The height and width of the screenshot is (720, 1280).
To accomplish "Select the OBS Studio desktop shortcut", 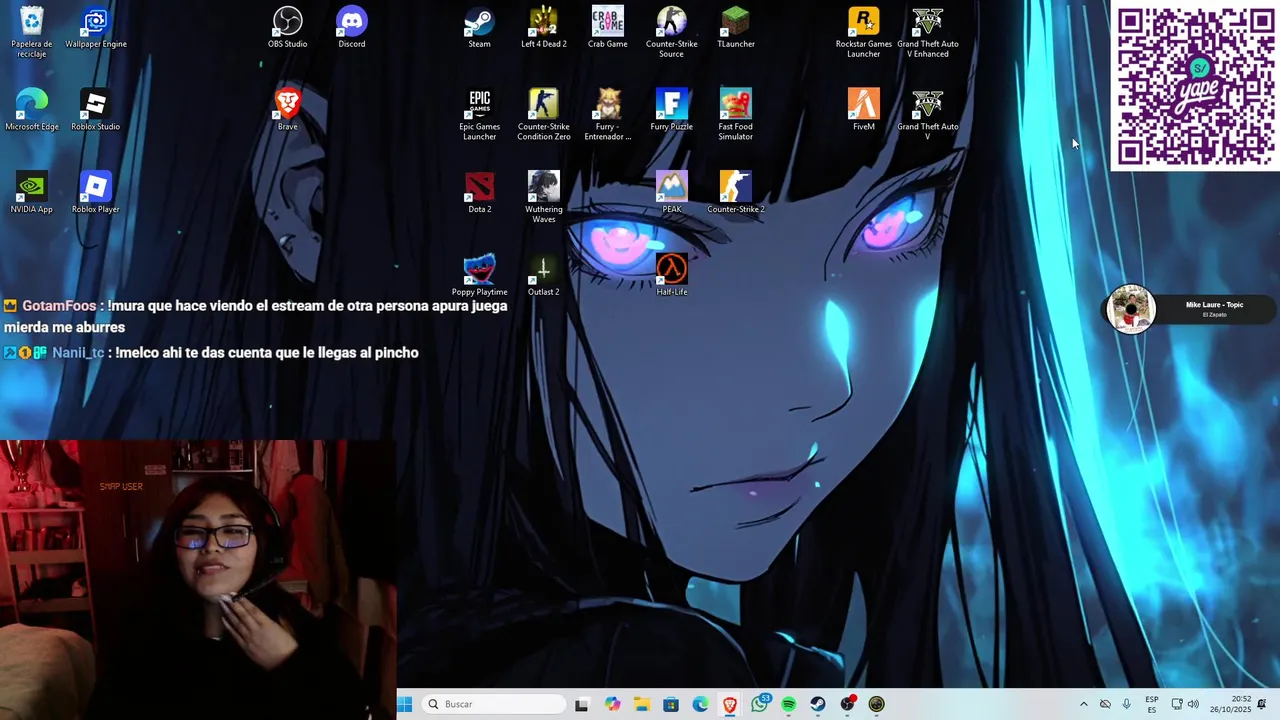I will coord(288,28).
